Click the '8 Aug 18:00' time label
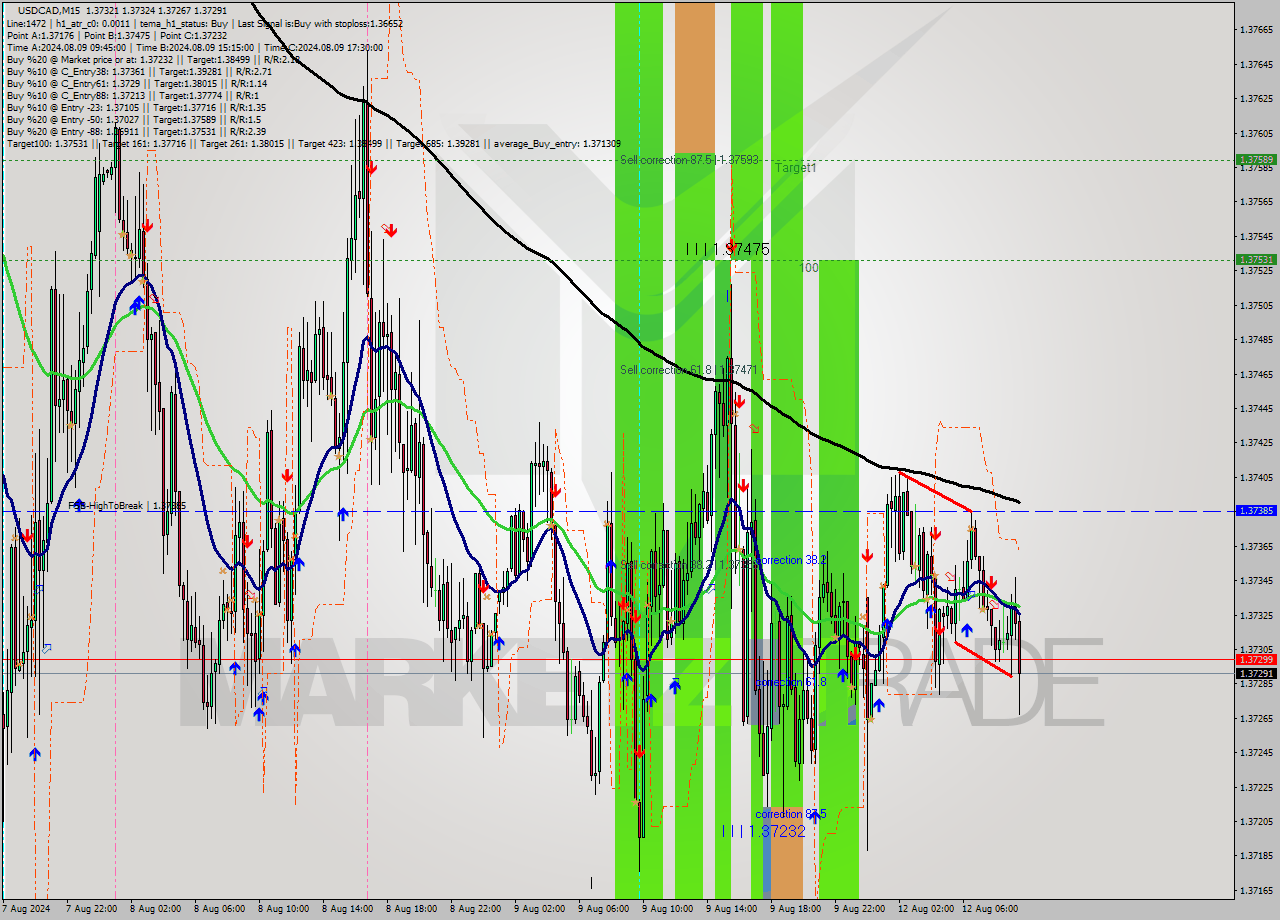1280x920 pixels. point(413,908)
